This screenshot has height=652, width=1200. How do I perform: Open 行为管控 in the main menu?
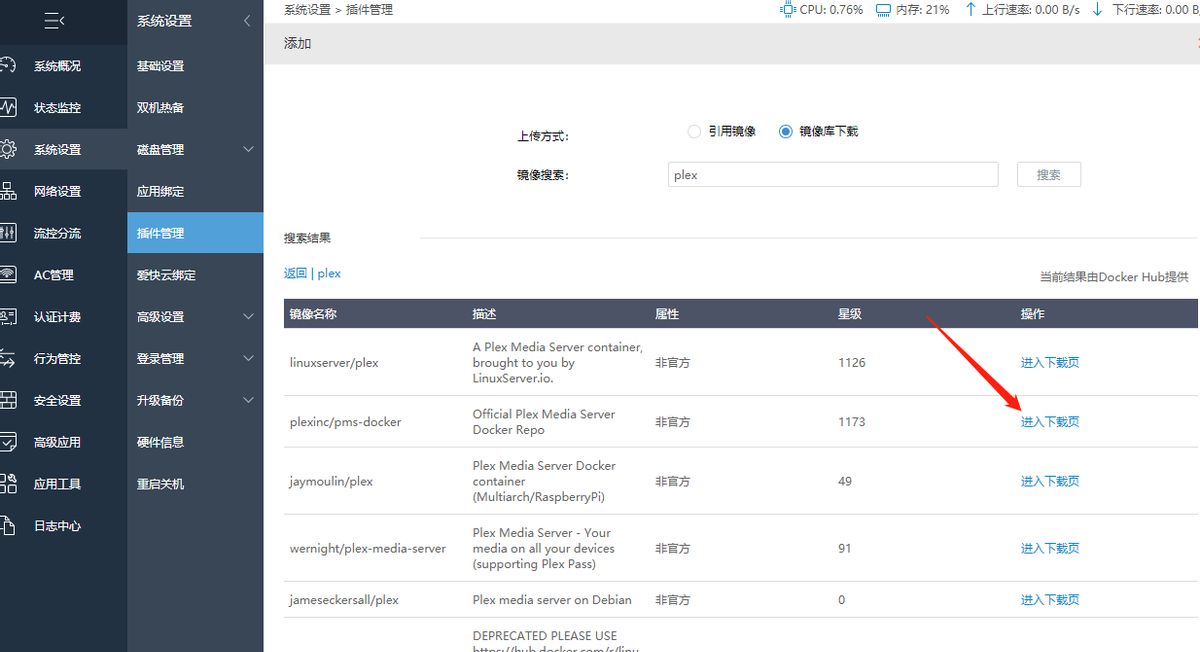[x=57, y=358]
